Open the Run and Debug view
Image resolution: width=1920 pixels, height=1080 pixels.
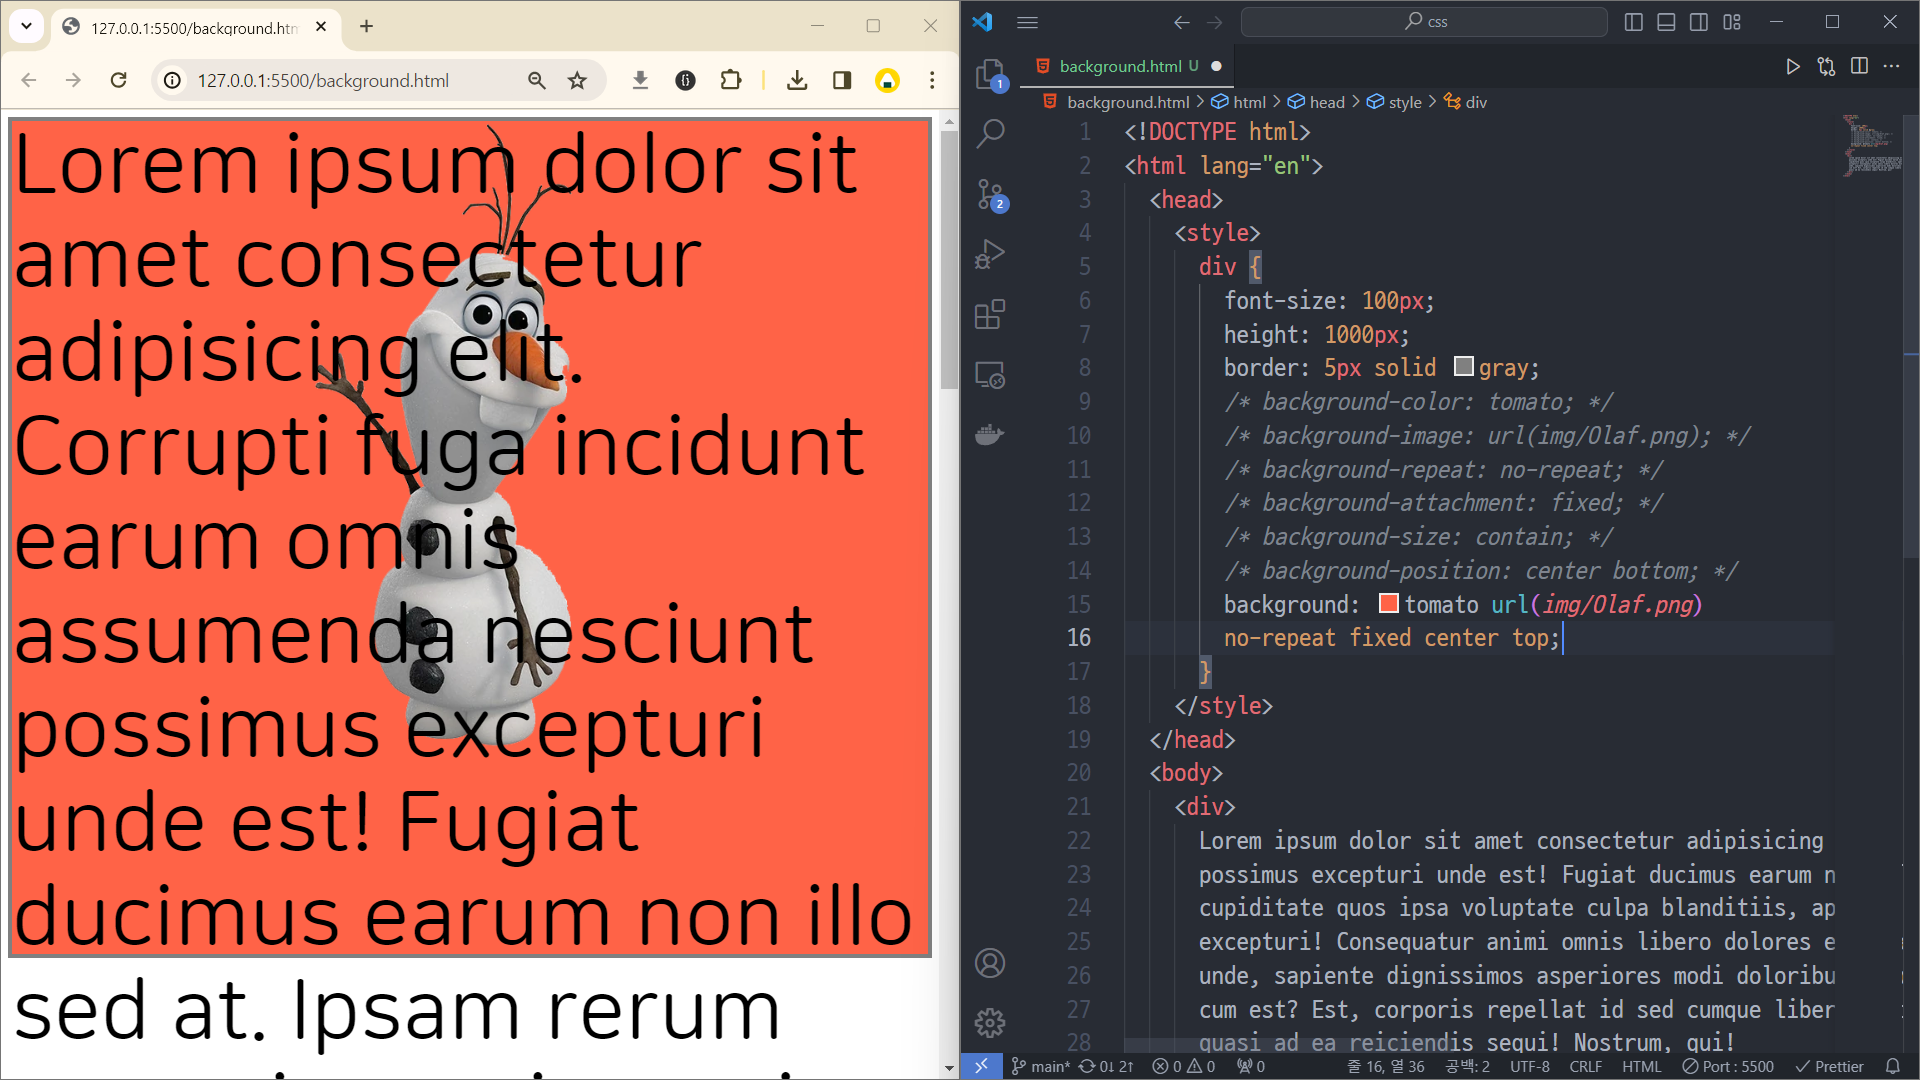(x=990, y=254)
